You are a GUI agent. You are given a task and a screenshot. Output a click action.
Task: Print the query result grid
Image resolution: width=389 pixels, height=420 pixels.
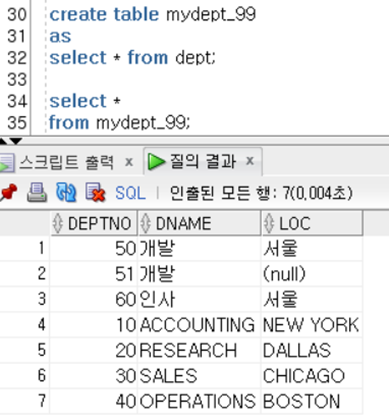[x=37, y=193]
